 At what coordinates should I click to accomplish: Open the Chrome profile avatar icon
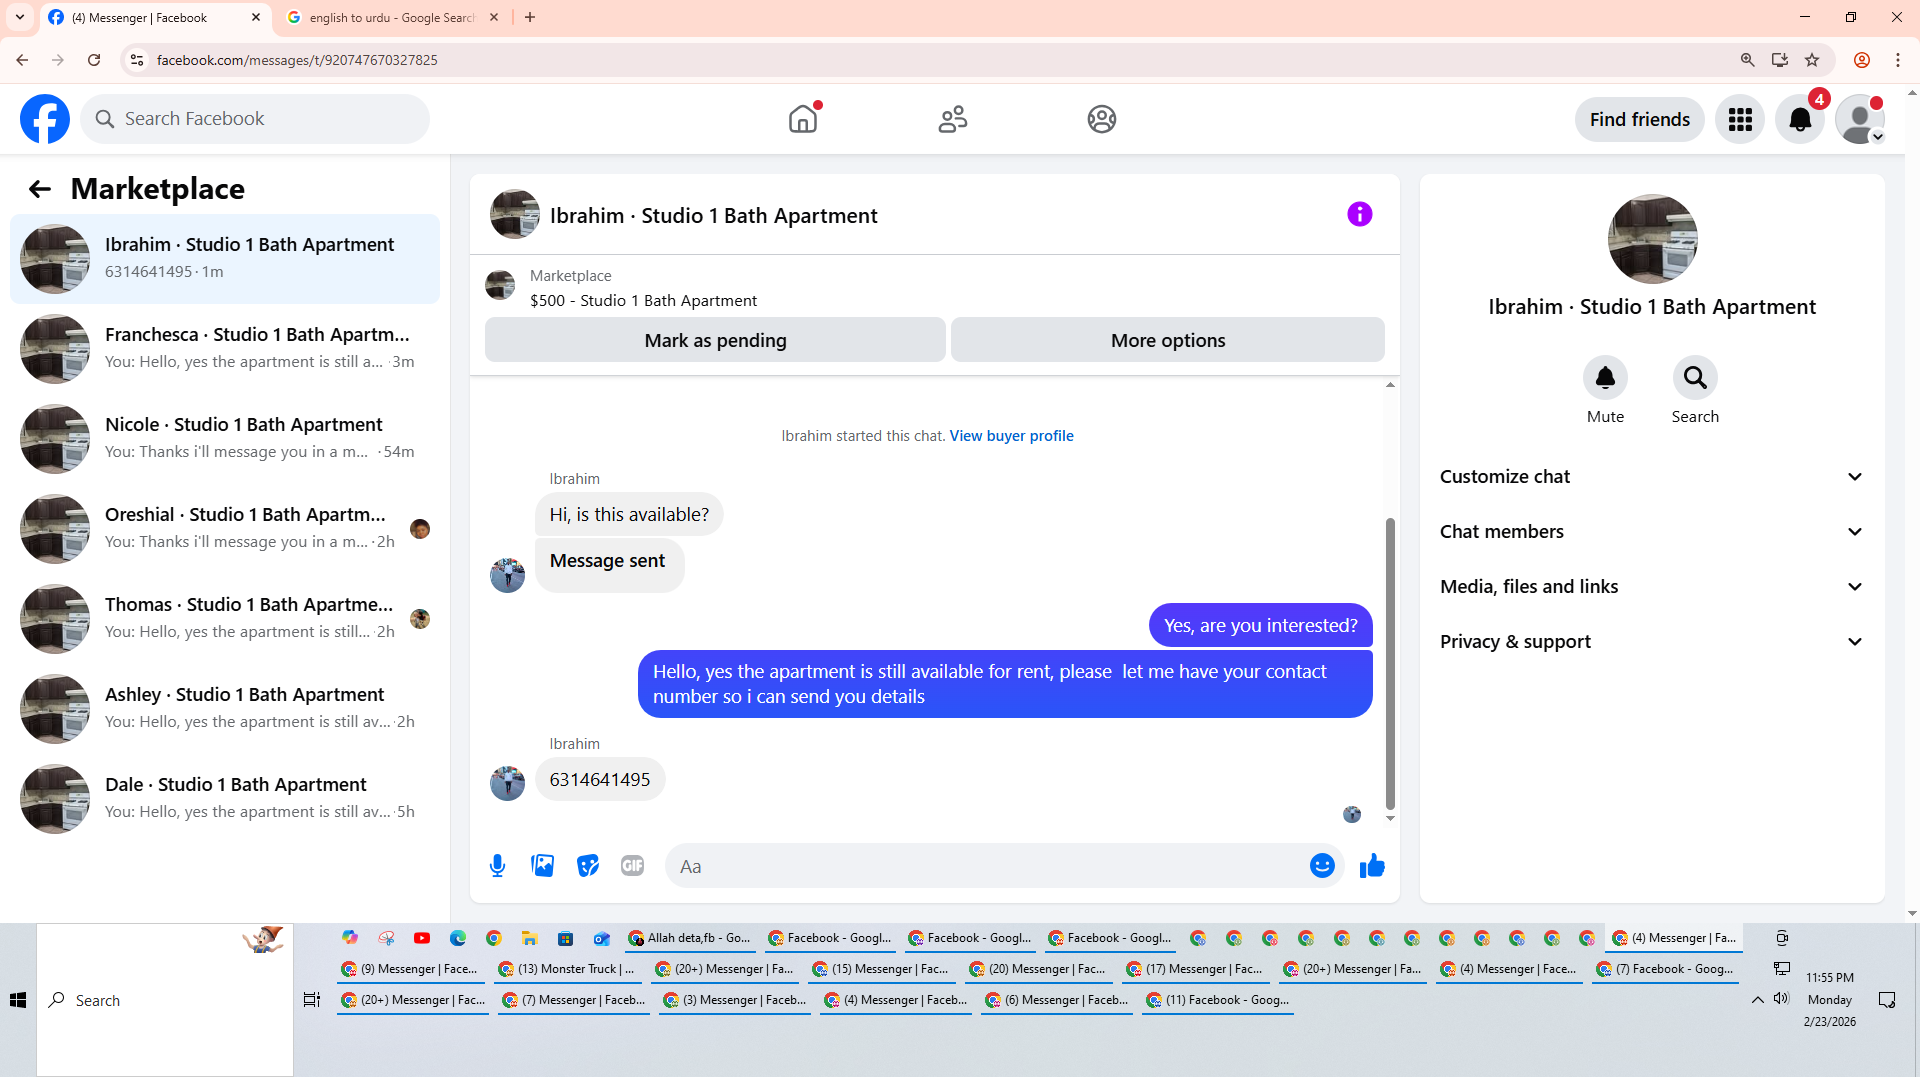(1862, 60)
